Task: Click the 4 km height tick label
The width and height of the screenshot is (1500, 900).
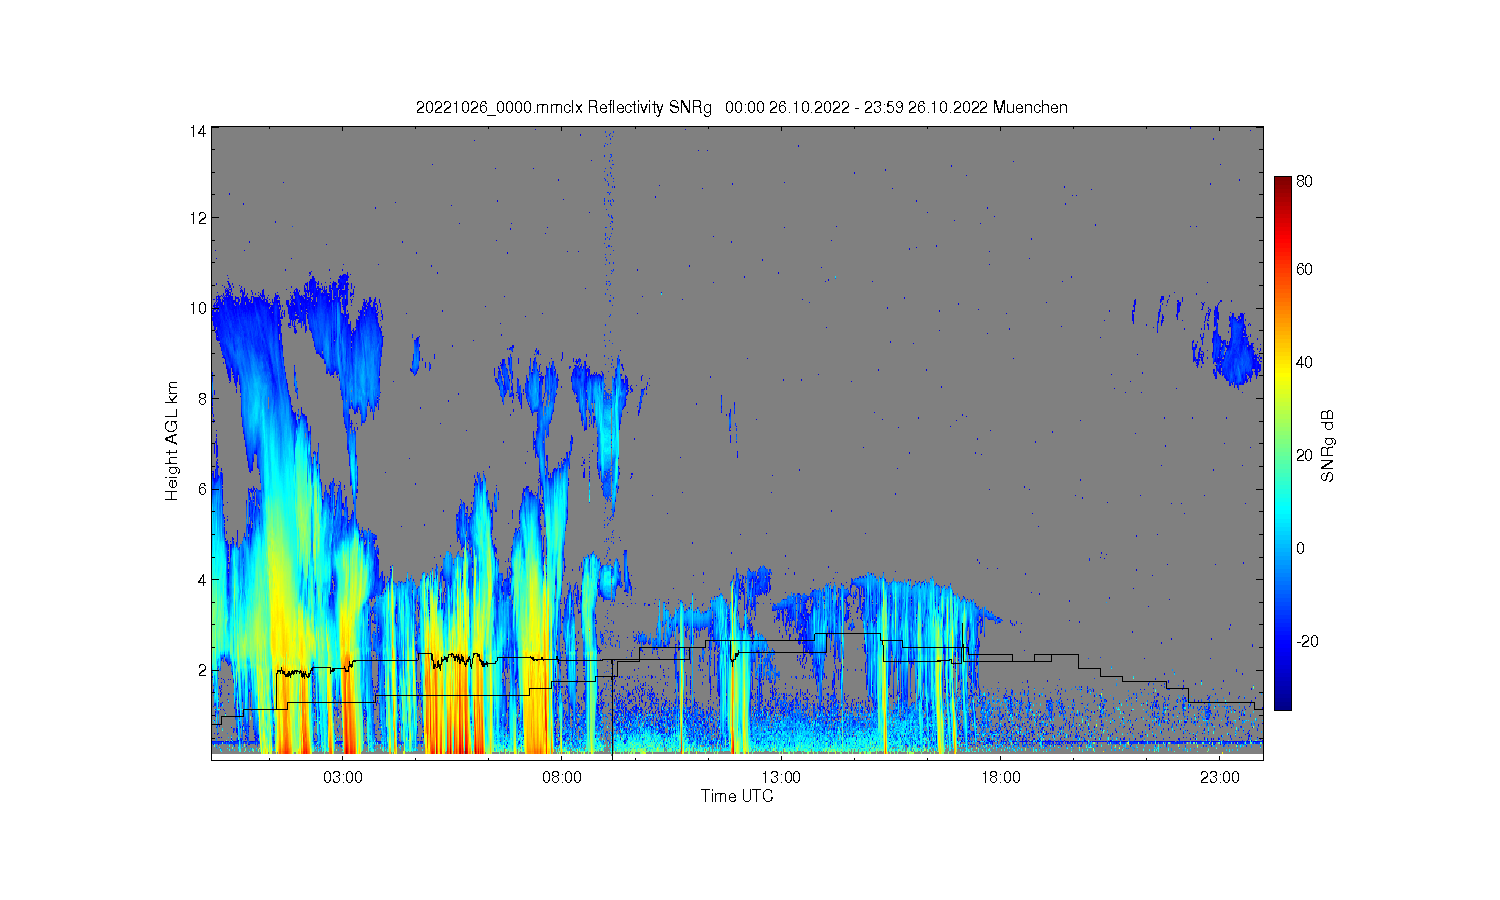Action: click(x=202, y=580)
